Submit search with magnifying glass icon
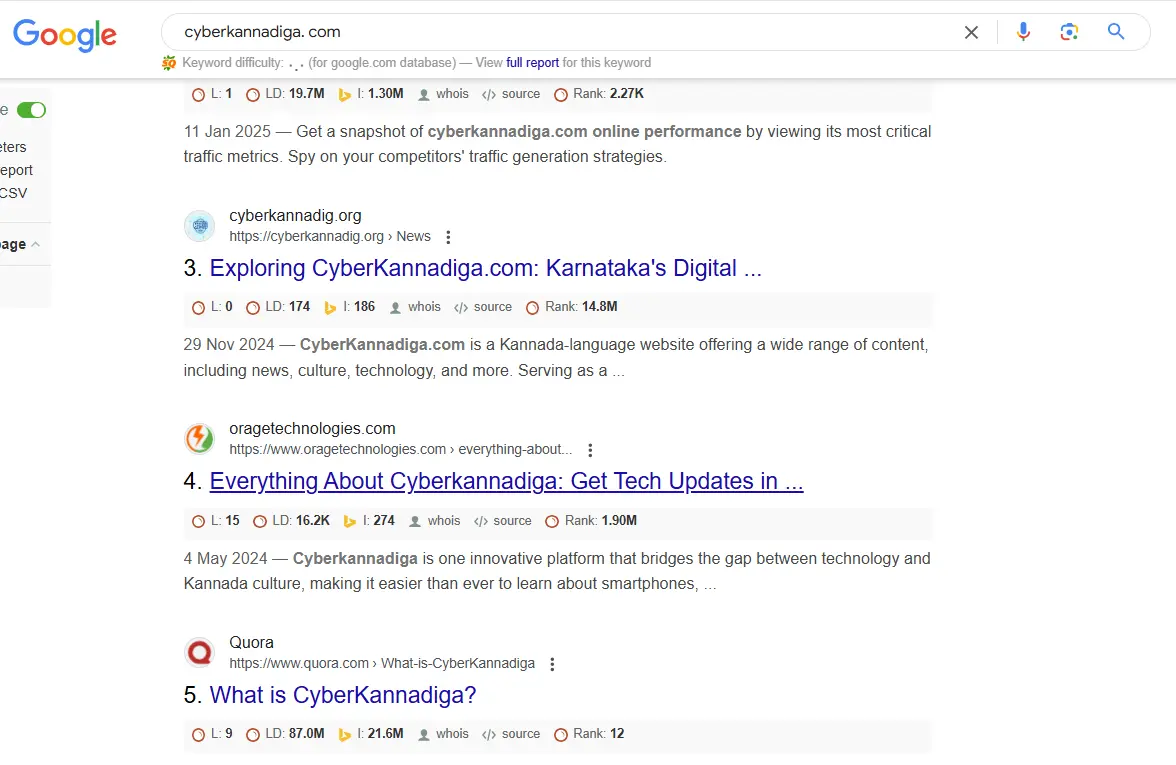This screenshot has width=1176, height=765. tap(1116, 32)
